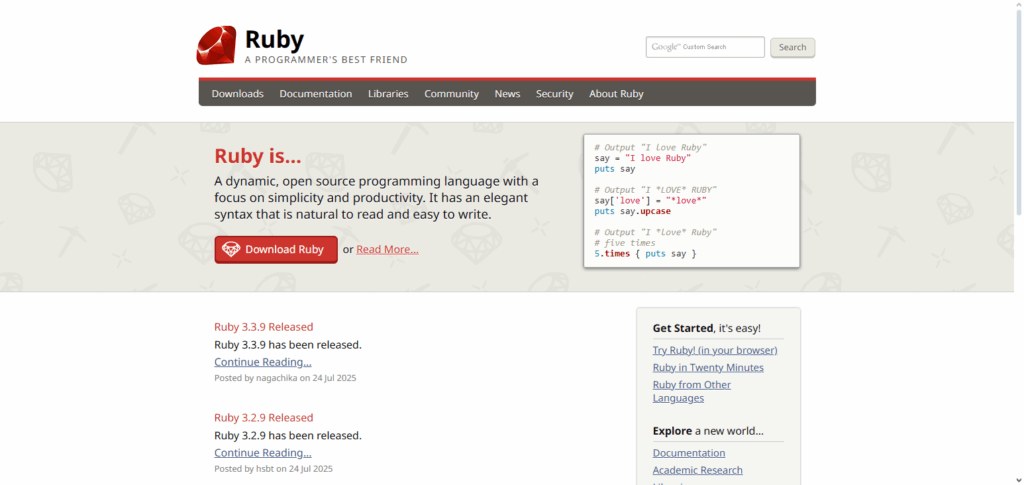1024x485 pixels.
Task: Open the Downloads menu item
Action: point(238,94)
